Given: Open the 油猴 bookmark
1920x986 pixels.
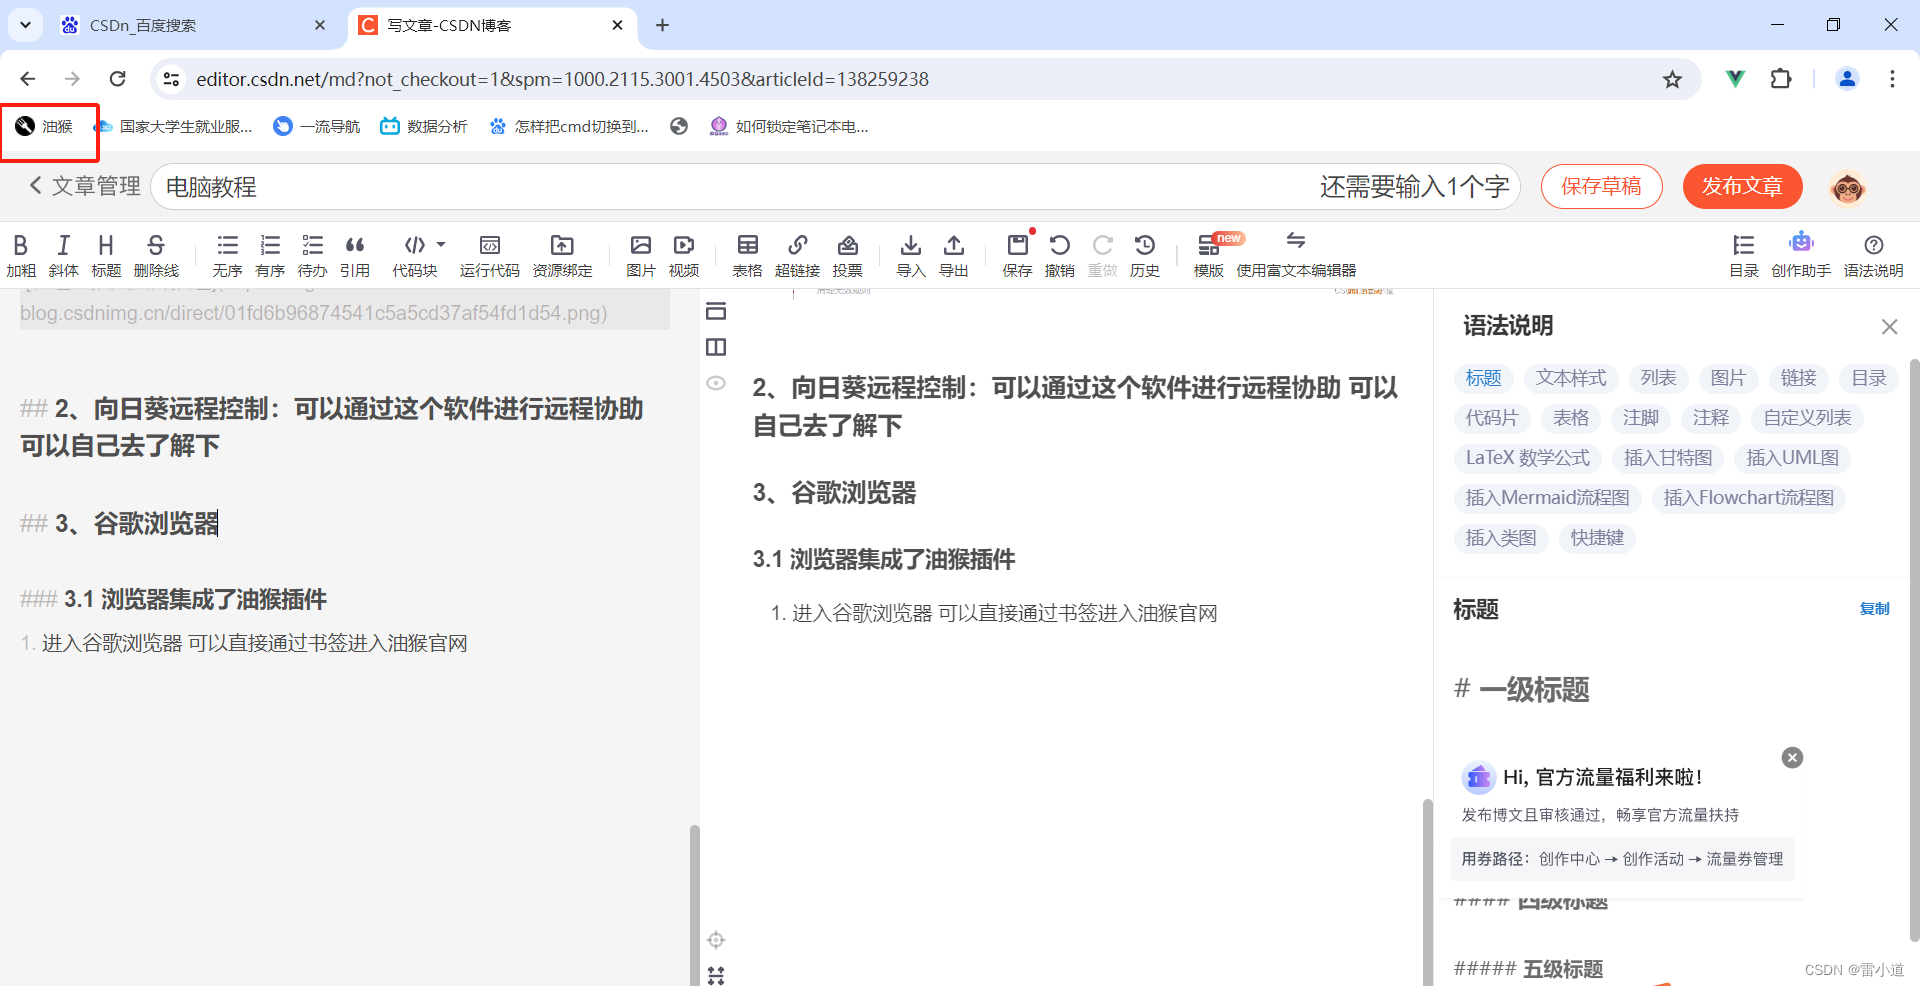Looking at the screenshot, I should [45, 127].
